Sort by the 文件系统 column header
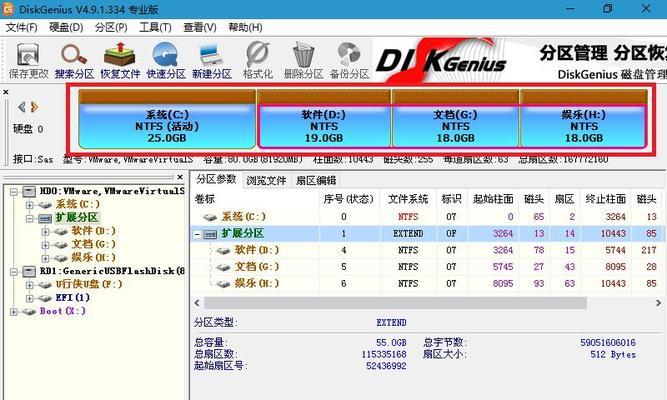This screenshot has height=400, width=667. (x=408, y=199)
